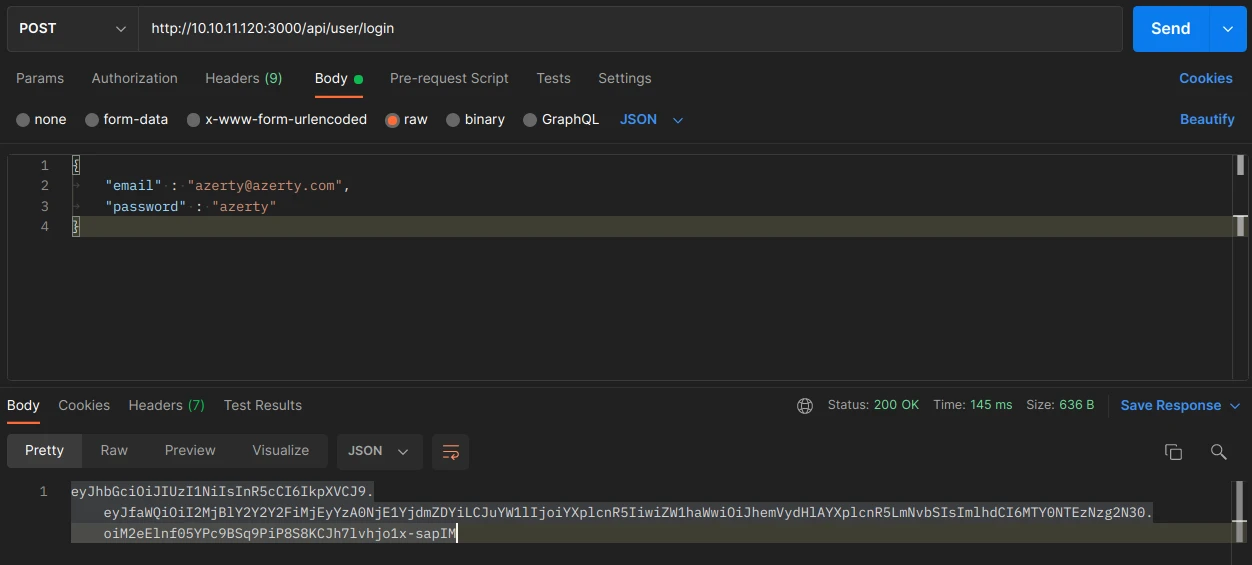Choose x-www-form-urlencoded body type

(193, 120)
